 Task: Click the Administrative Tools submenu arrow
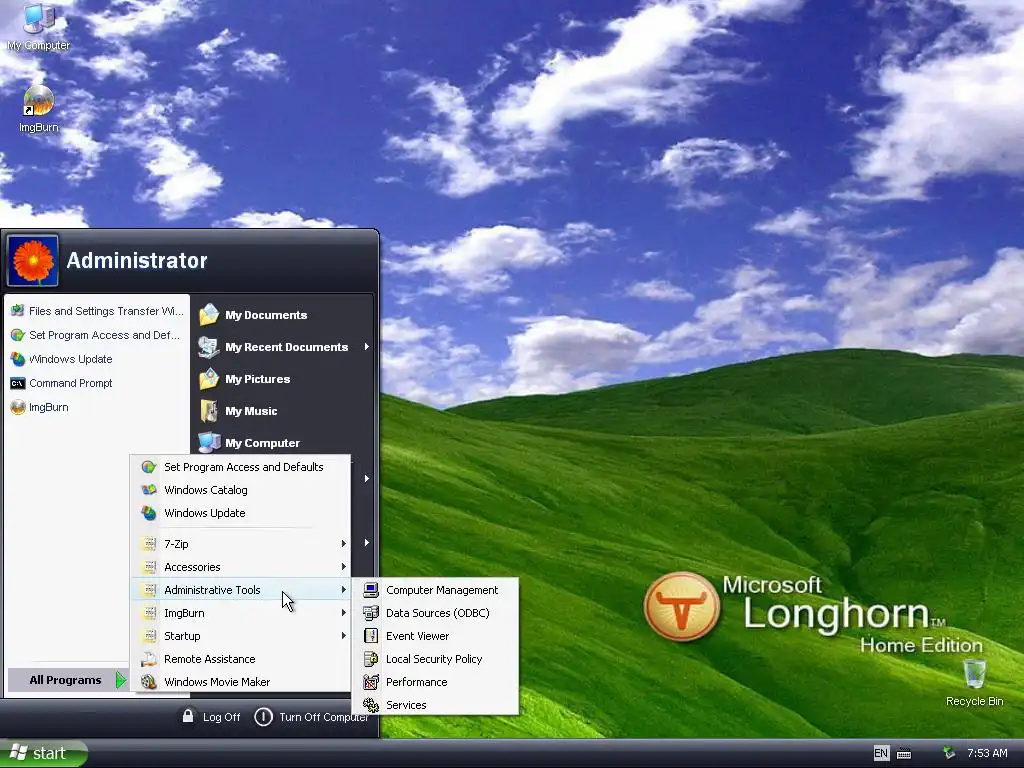click(x=344, y=590)
